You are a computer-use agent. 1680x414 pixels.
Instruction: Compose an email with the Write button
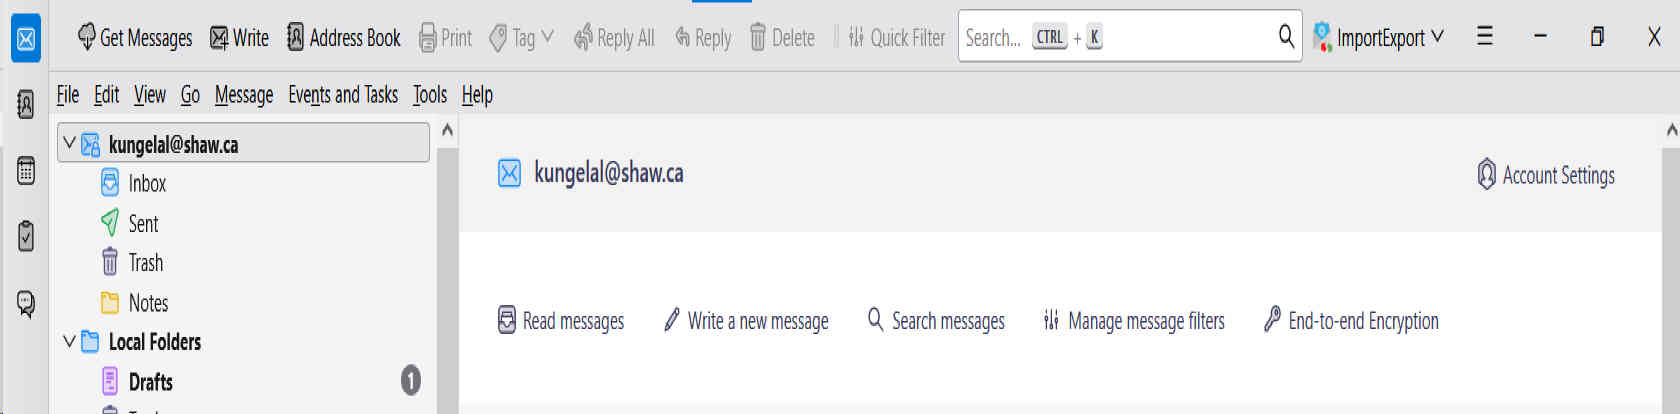point(239,38)
